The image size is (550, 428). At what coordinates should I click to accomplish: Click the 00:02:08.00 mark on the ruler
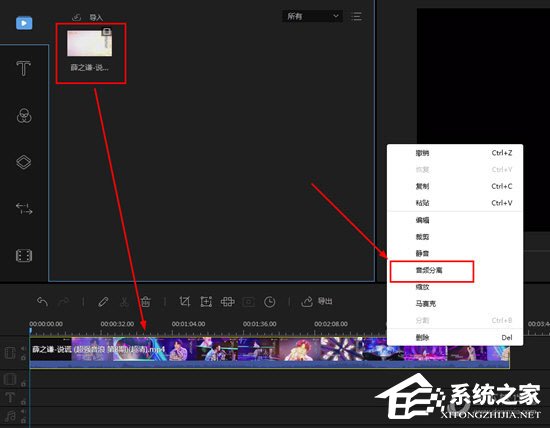click(x=331, y=324)
